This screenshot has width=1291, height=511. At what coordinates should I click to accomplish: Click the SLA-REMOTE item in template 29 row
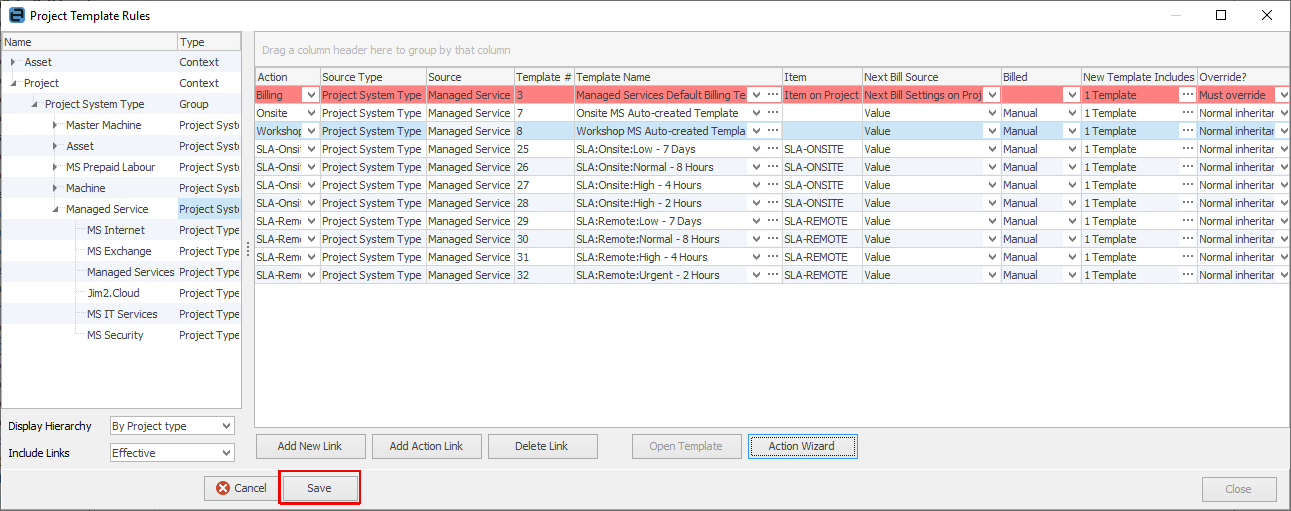[x=822, y=221]
